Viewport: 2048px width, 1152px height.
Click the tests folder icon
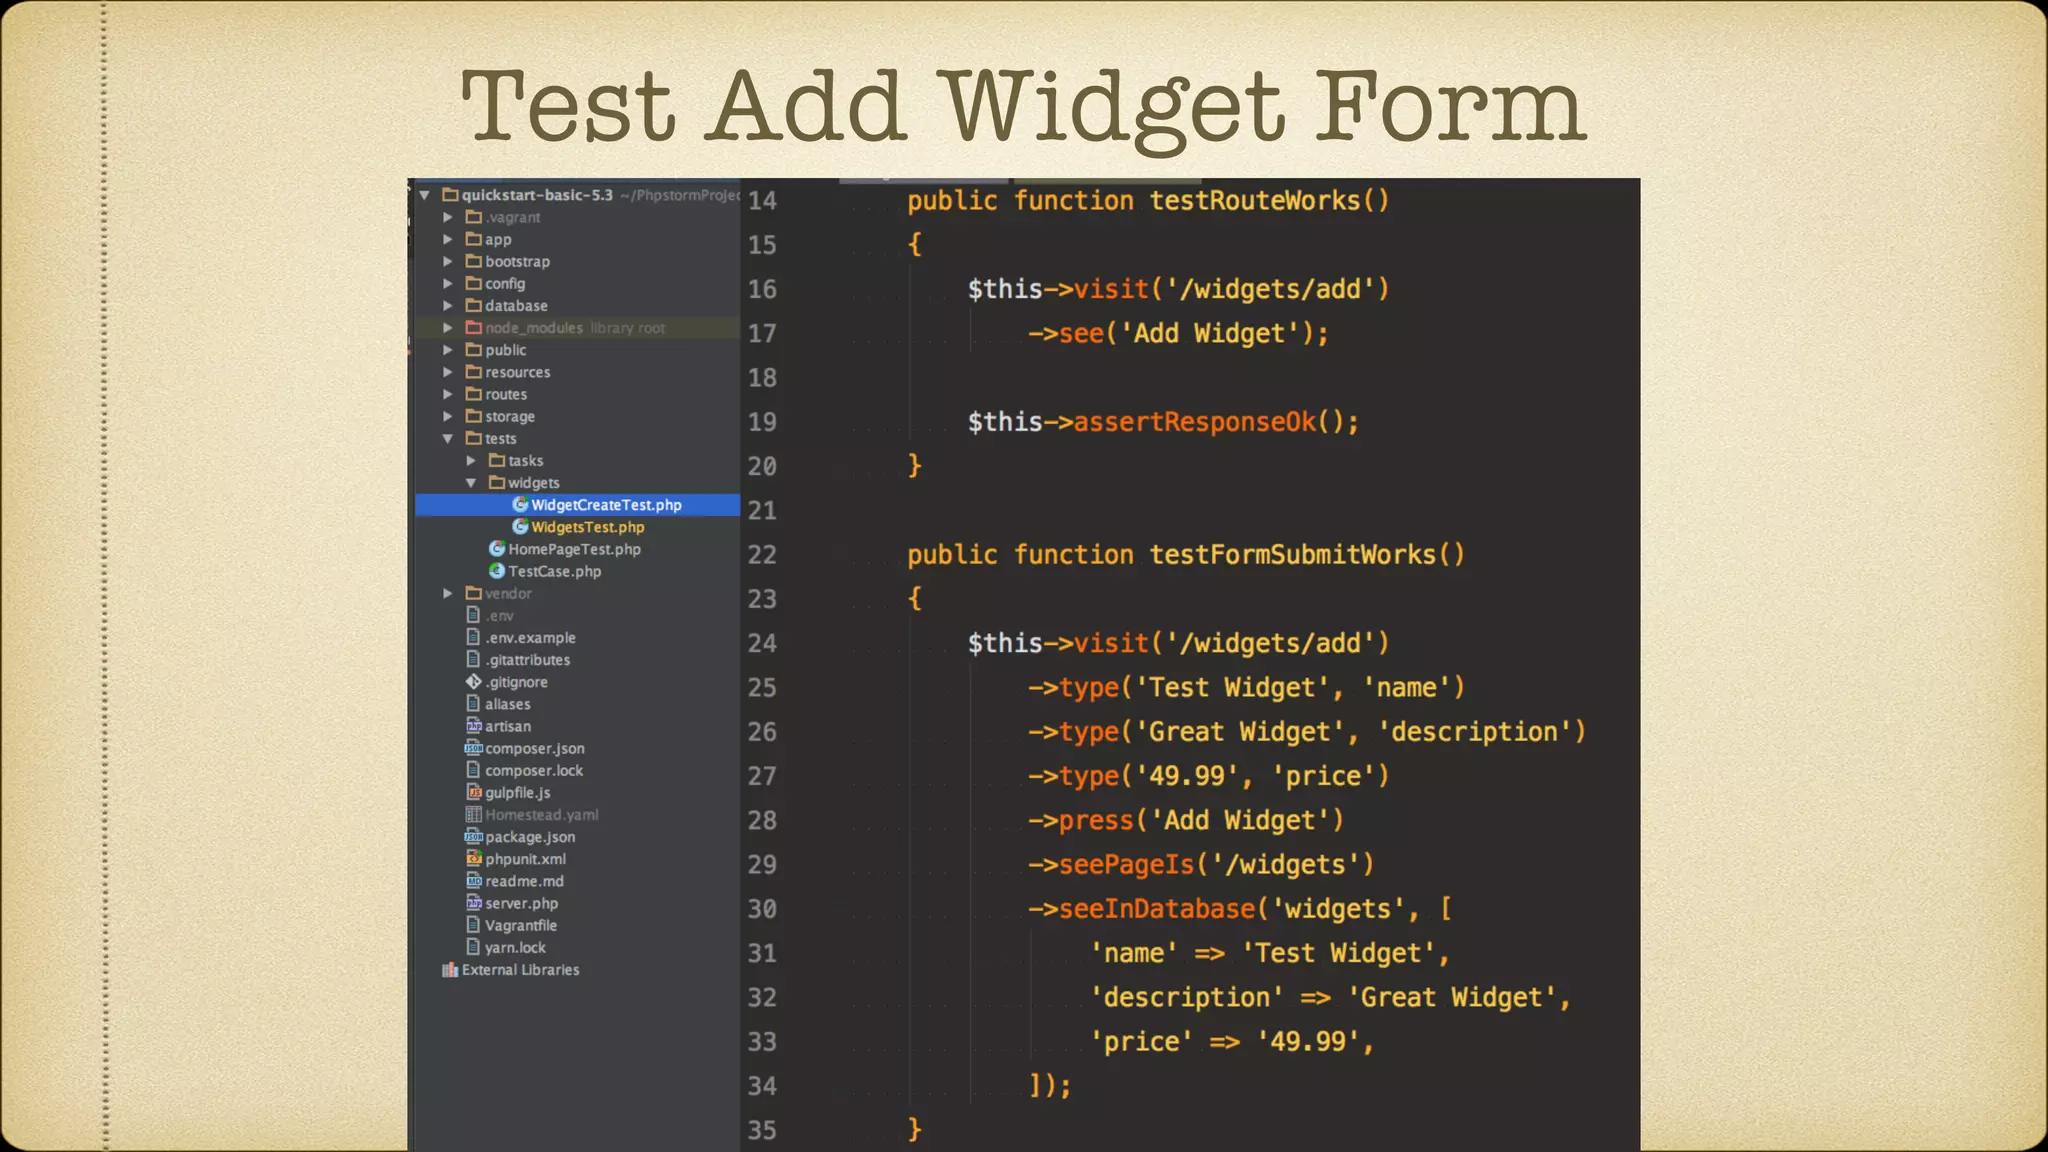474,438
